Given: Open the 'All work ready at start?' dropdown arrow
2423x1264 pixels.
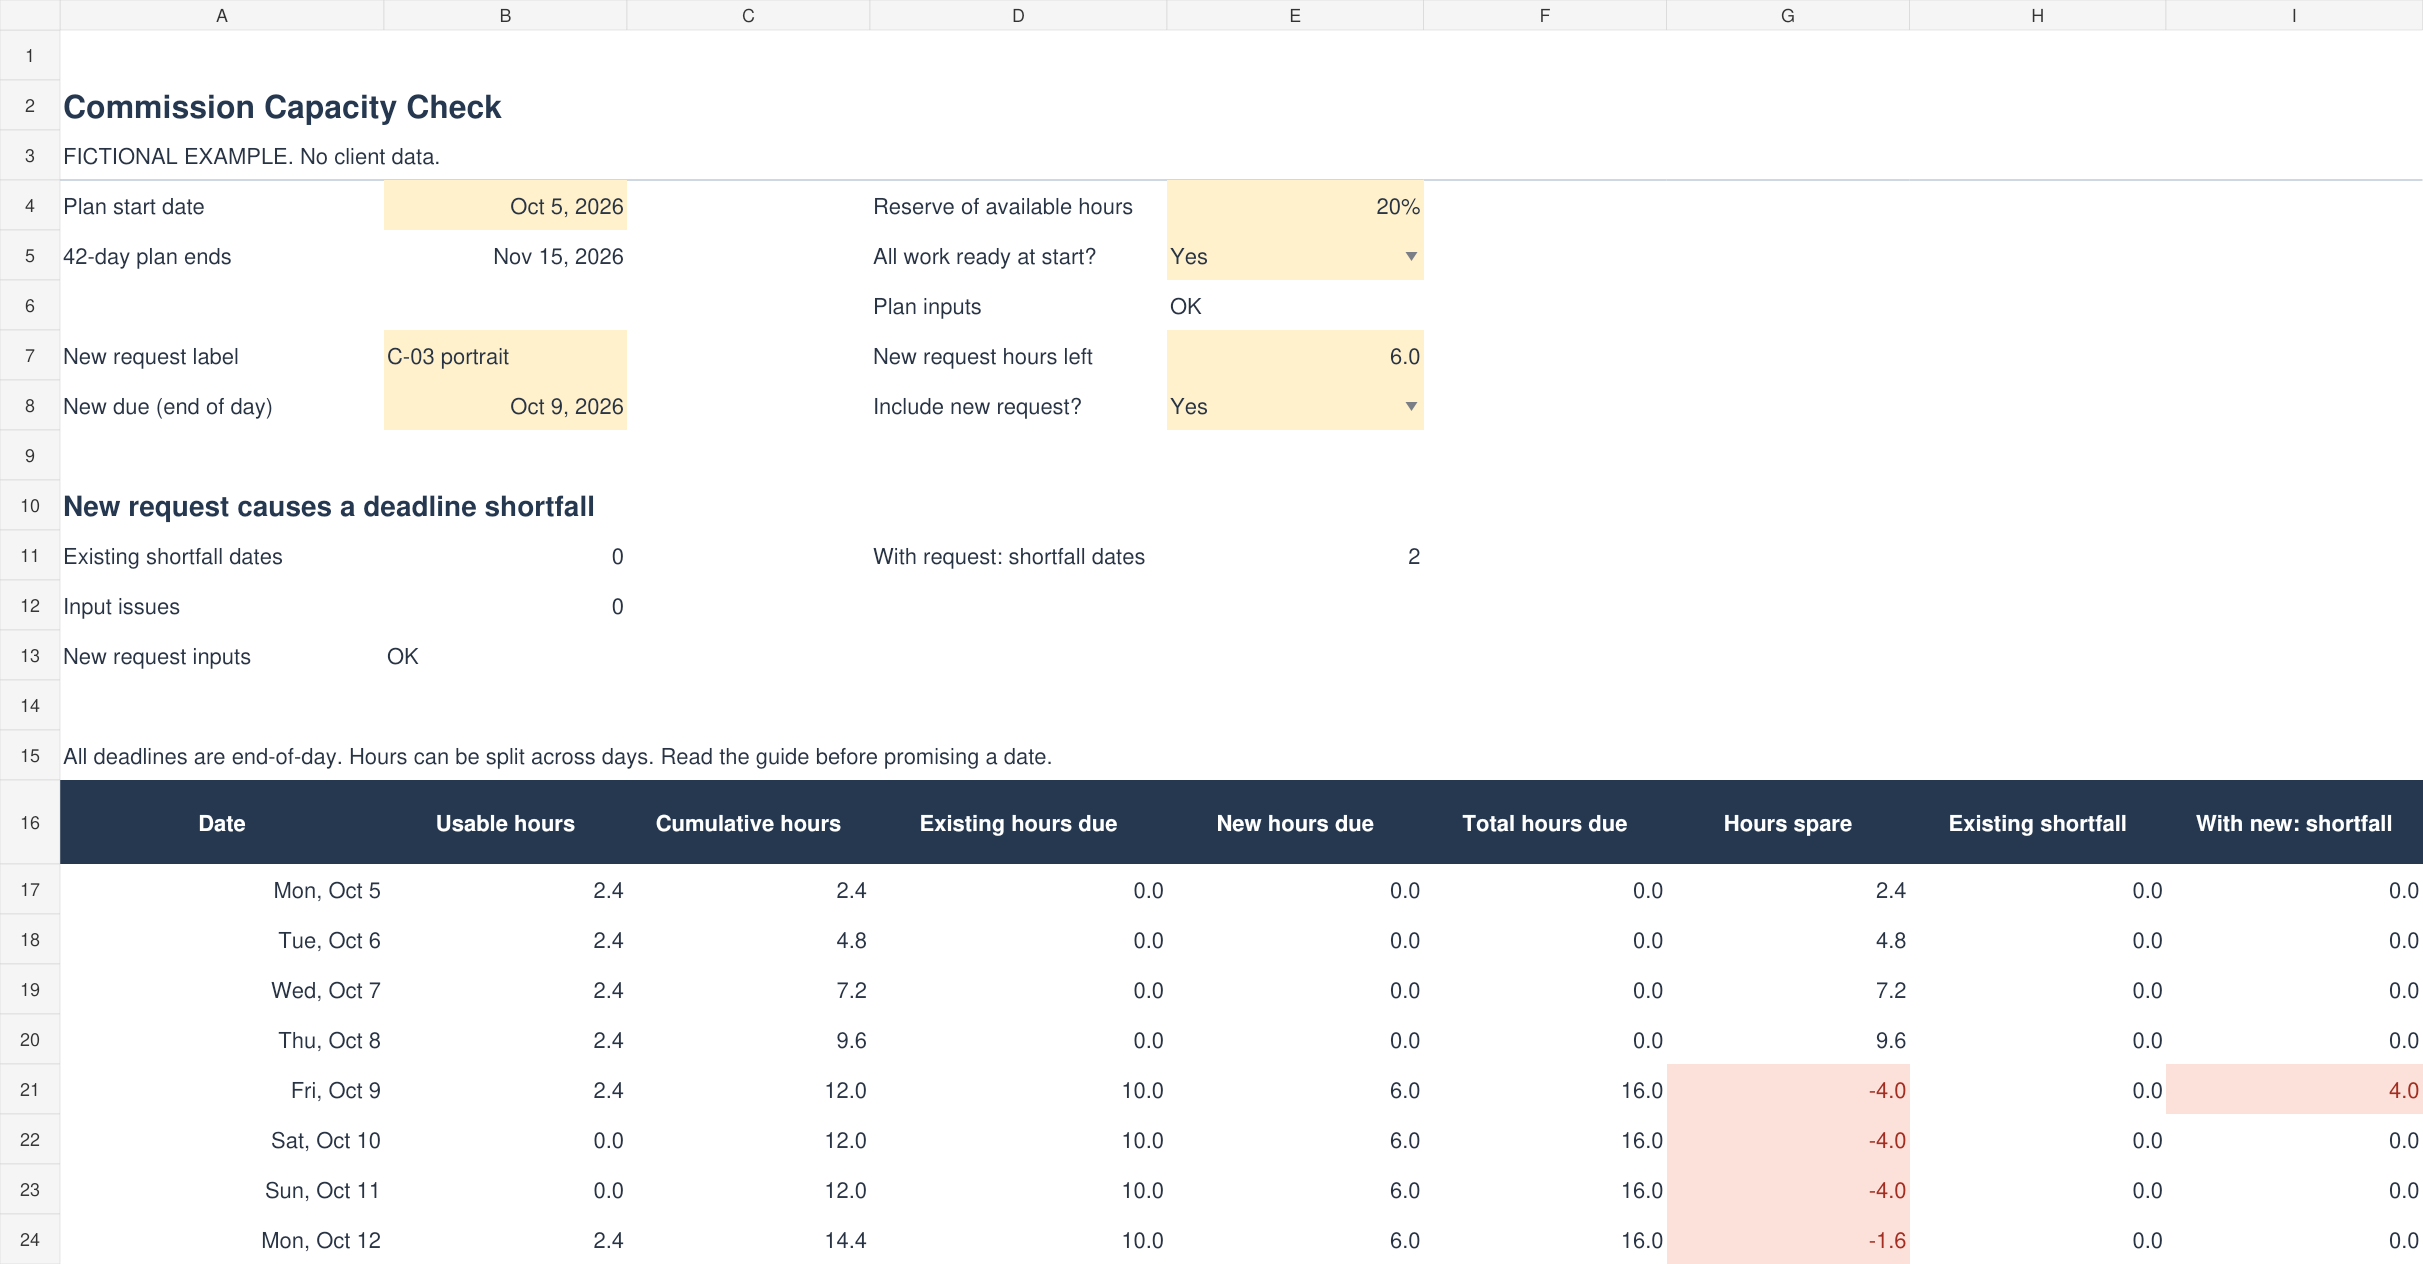Looking at the screenshot, I should pyautogui.click(x=1410, y=256).
